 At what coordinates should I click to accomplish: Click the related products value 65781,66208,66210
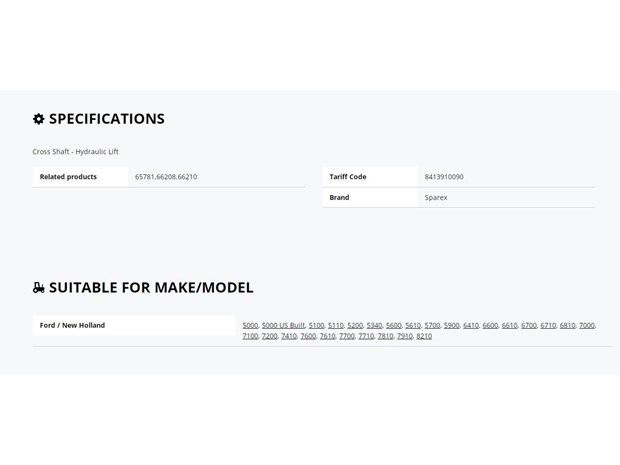tap(166, 177)
